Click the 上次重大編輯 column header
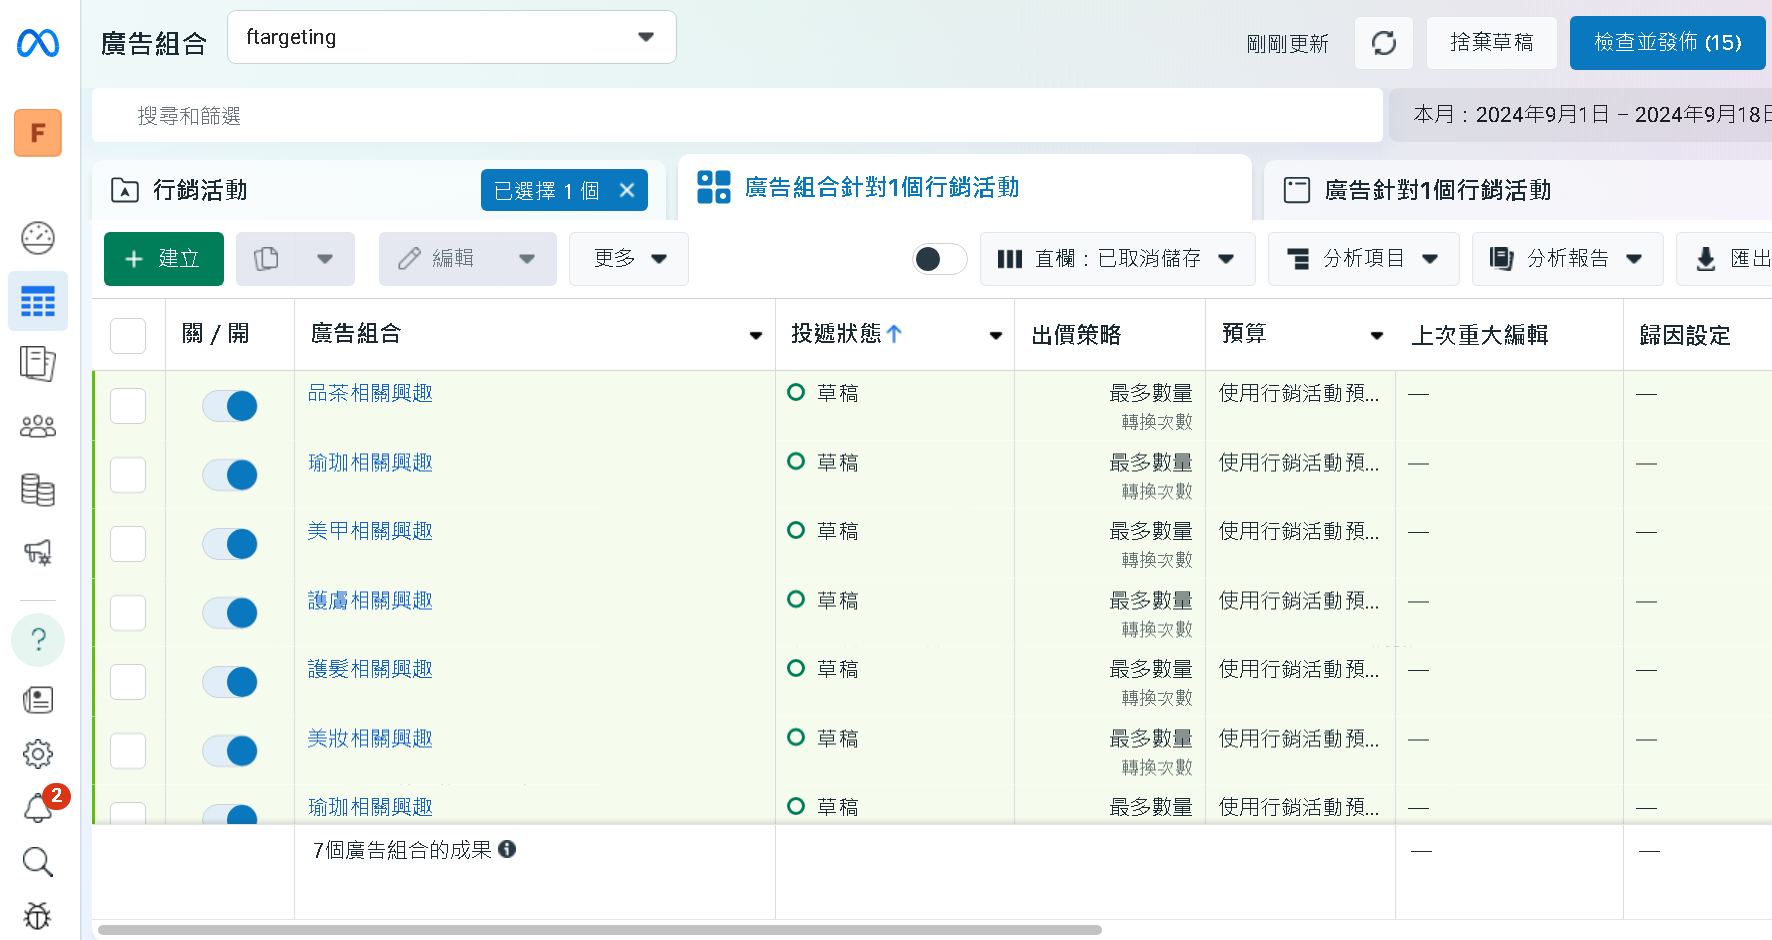The width and height of the screenshot is (1772, 940). tap(1480, 335)
